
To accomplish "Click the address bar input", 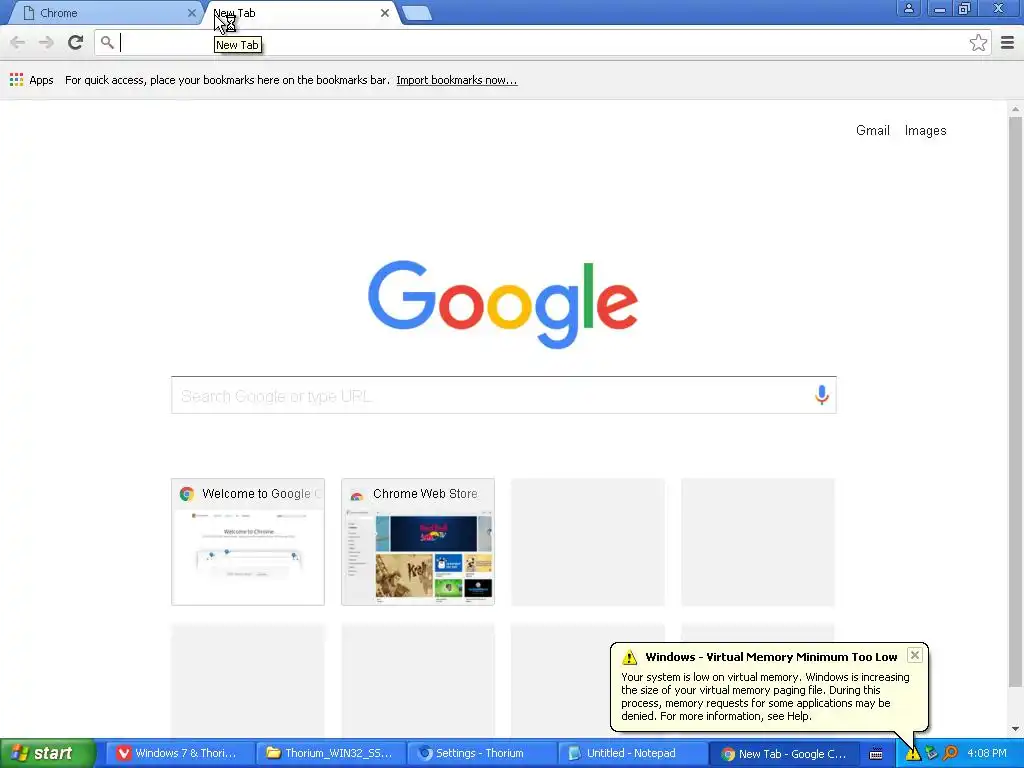I will 542,43.
